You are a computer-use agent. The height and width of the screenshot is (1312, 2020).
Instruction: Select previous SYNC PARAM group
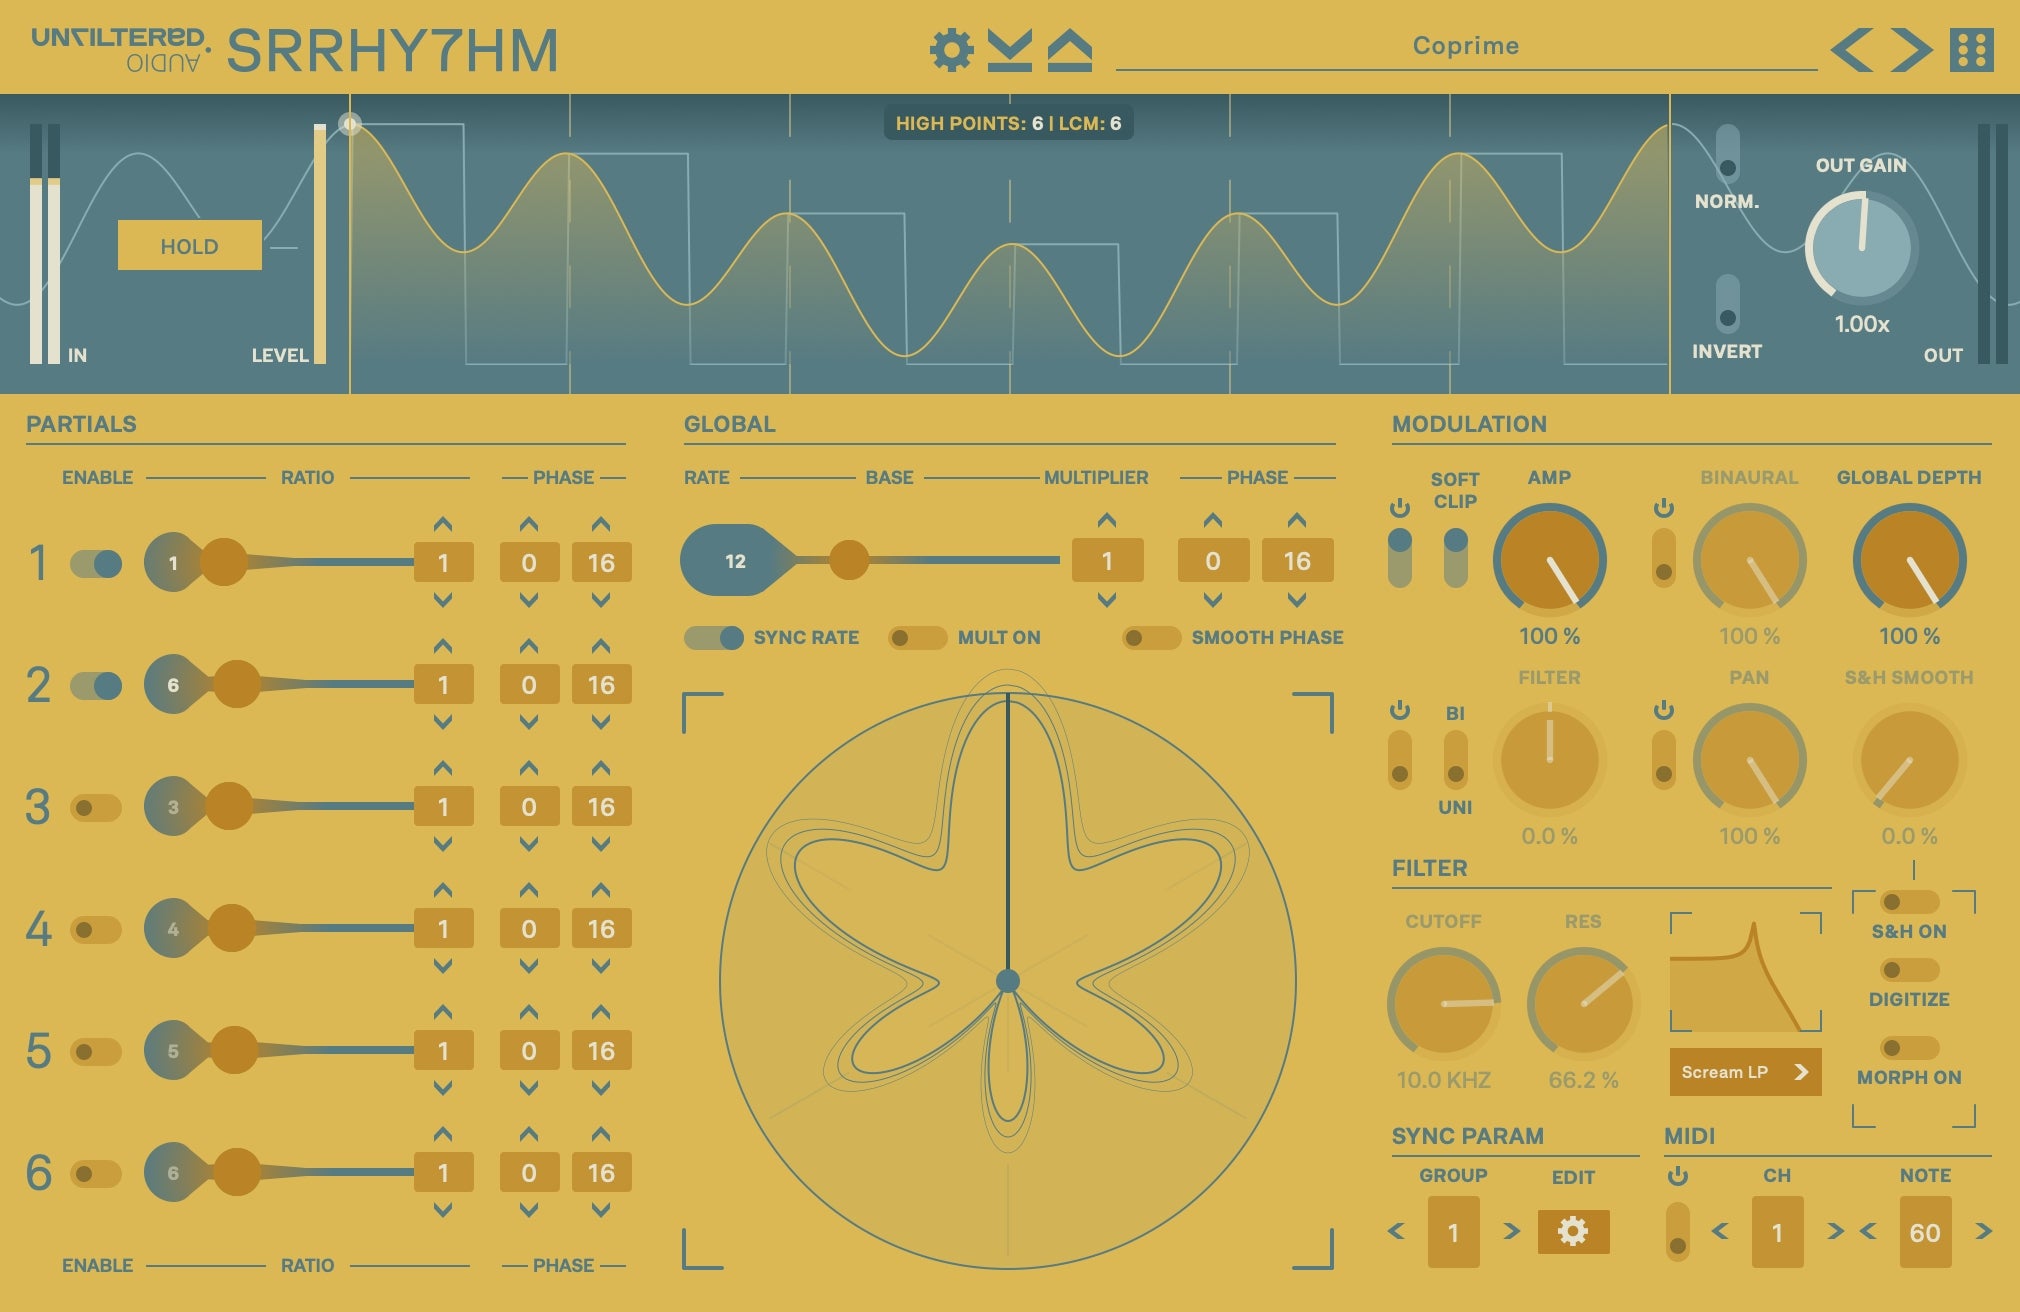point(1397,1231)
